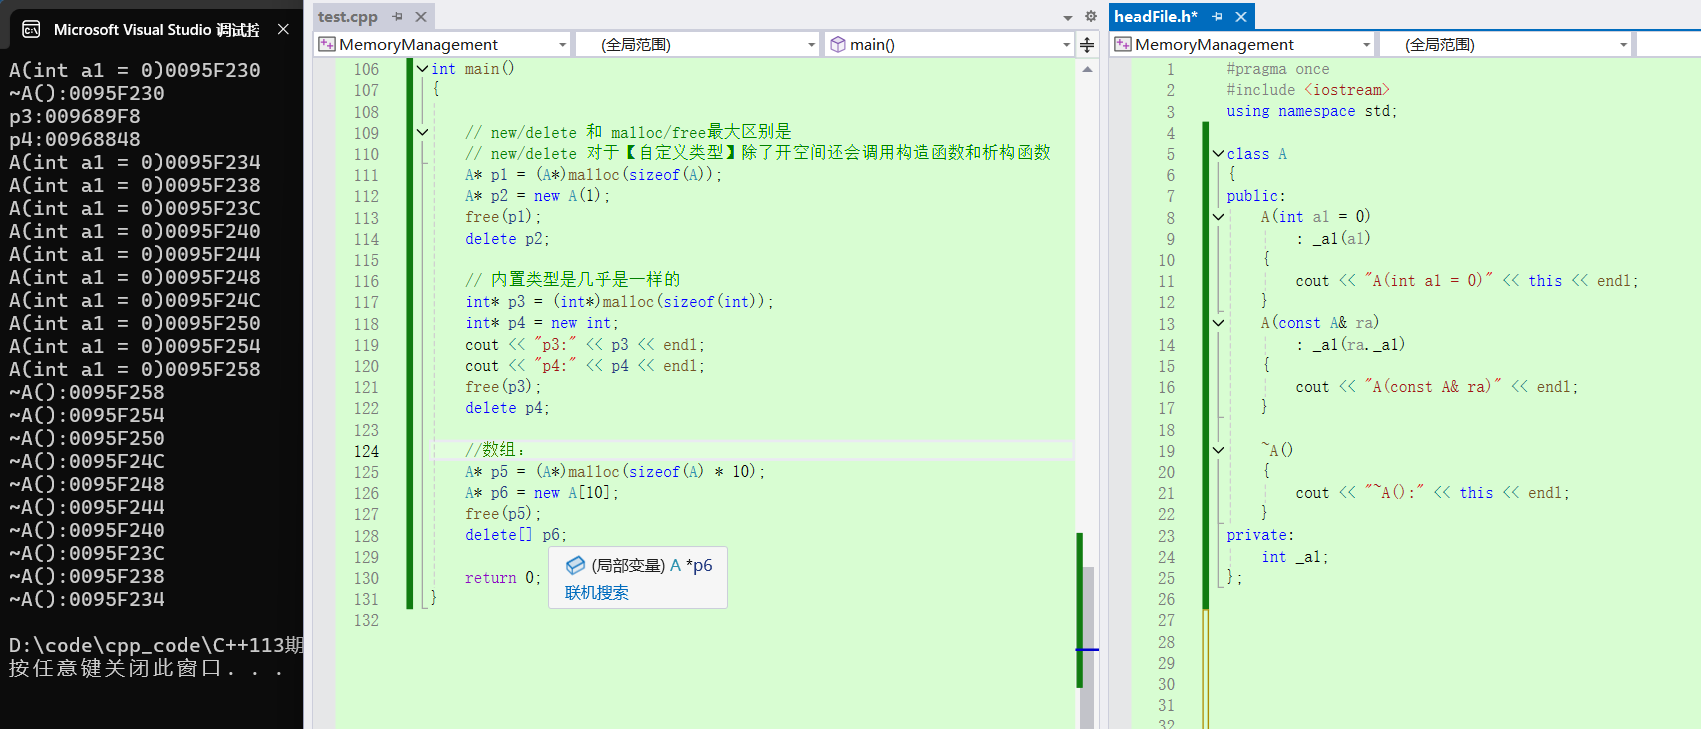Click 'int* p4 = new int;' line

542,323
